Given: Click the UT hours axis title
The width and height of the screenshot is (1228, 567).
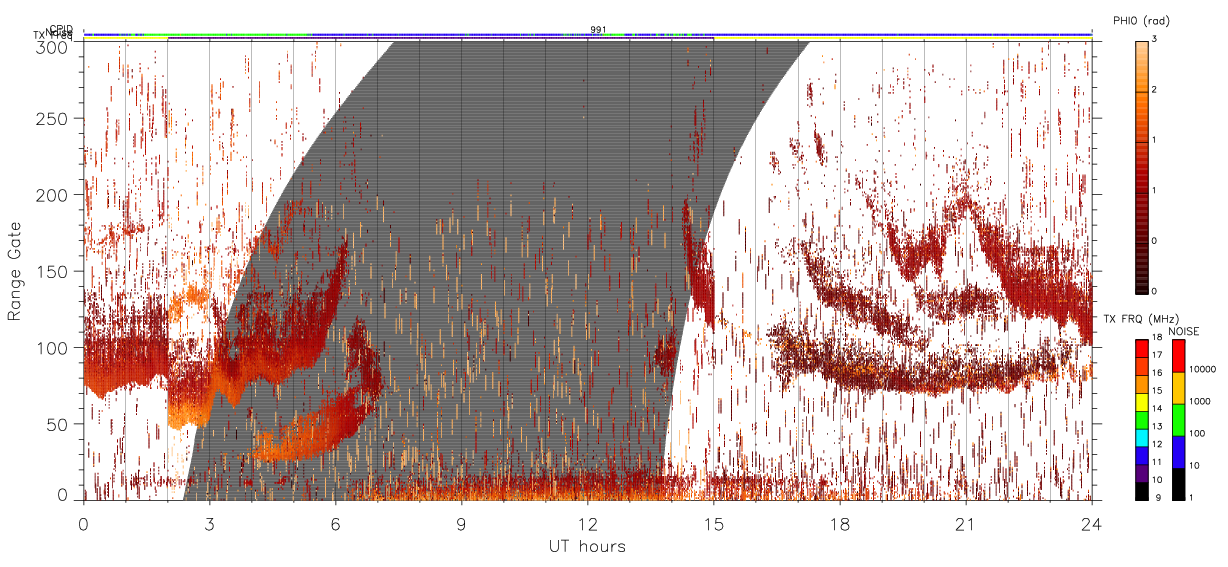Looking at the screenshot, I should pyautogui.click(x=587, y=546).
